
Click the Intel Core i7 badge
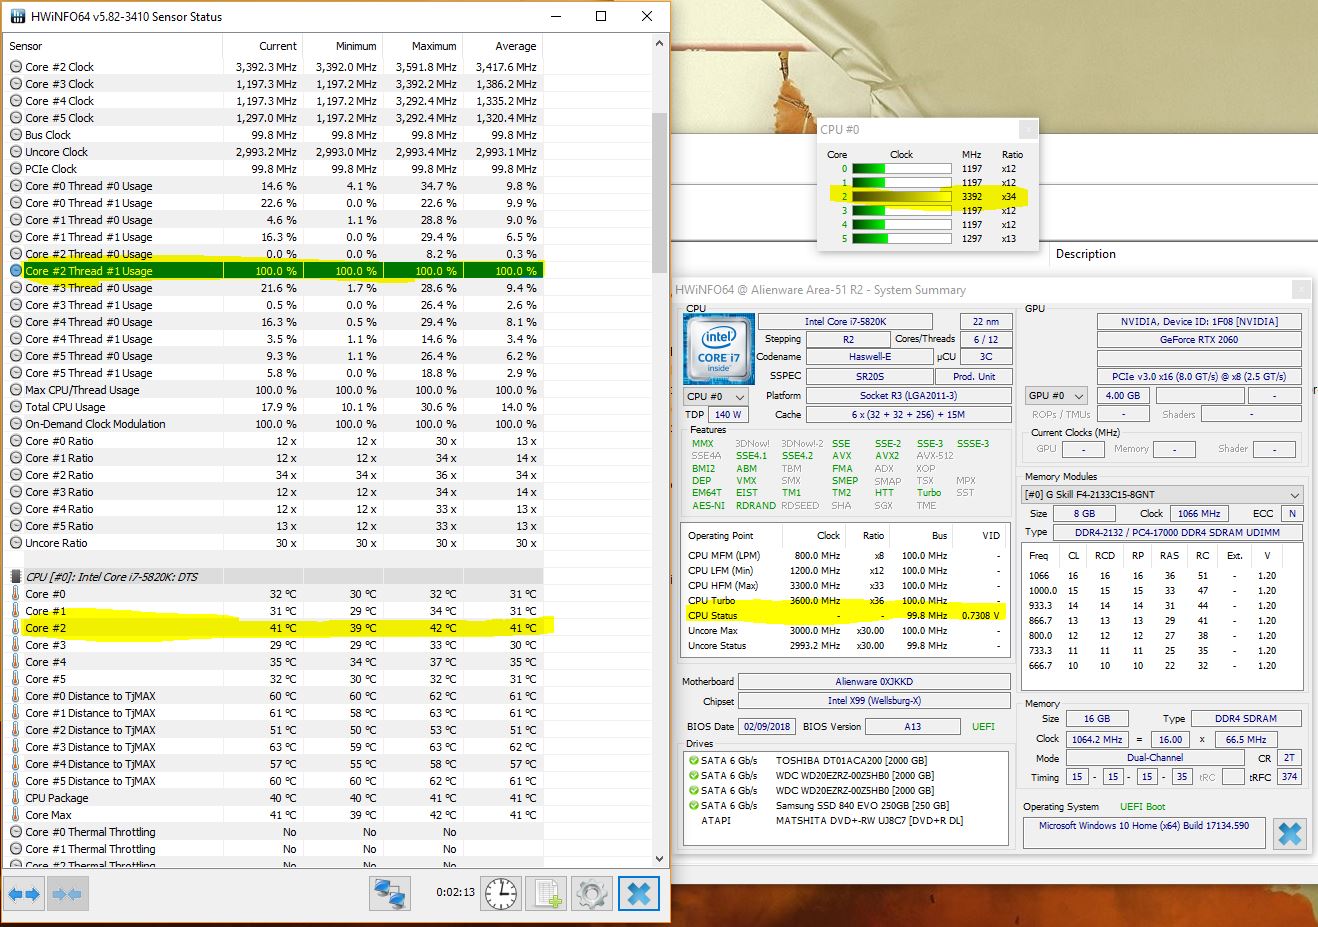coord(718,348)
